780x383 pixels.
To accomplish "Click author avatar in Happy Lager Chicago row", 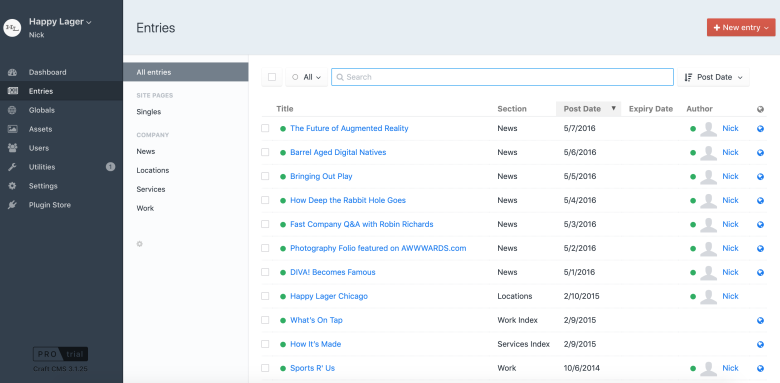I will (708, 296).
